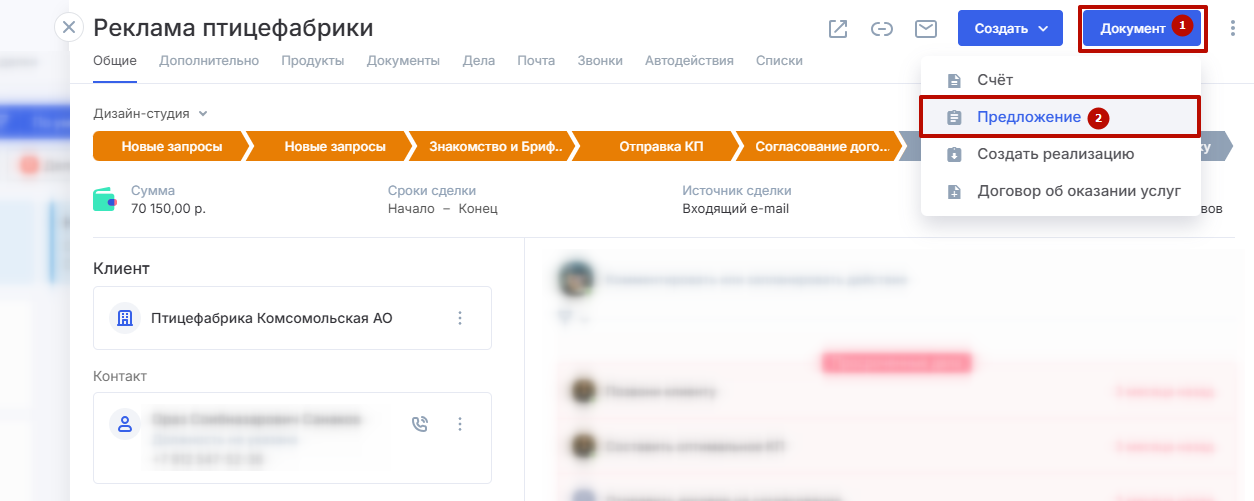Switch to the Общие tab
Image resolution: width=1254 pixels, height=501 pixels.
coord(115,61)
